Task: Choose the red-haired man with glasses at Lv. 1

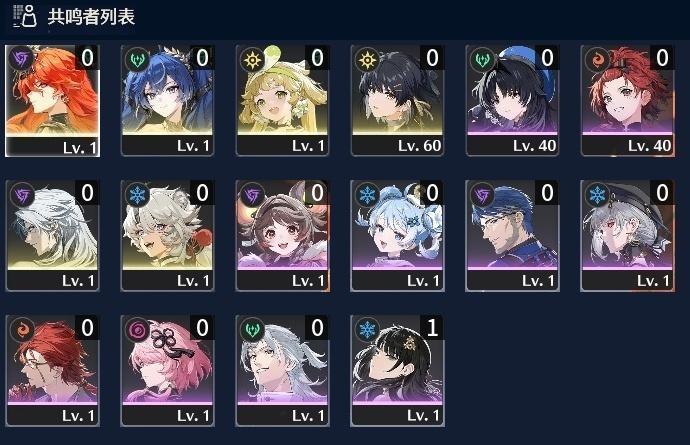Action: click(x=52, y=371)
